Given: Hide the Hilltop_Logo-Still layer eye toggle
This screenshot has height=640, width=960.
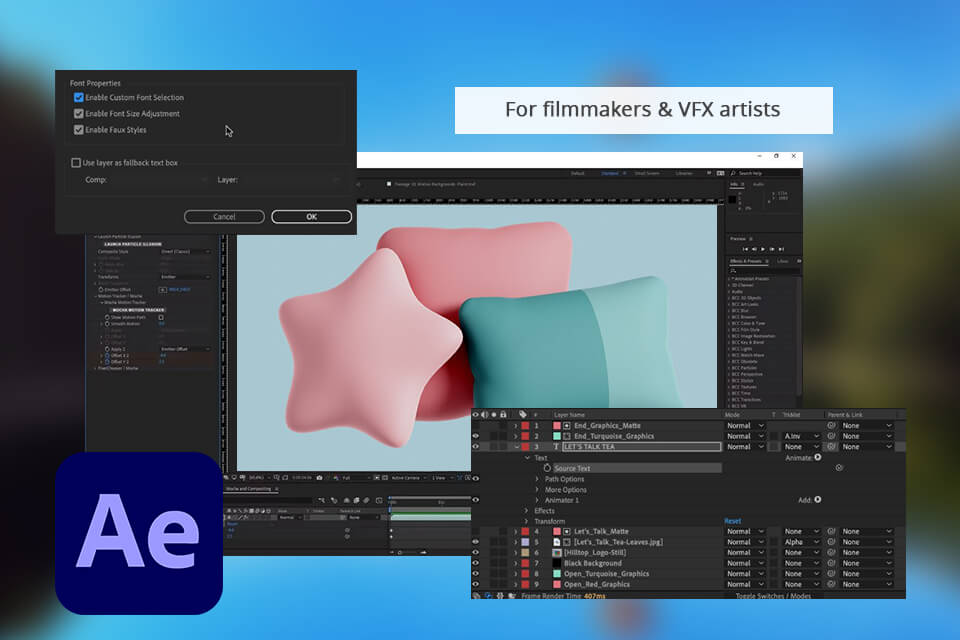Looking at the screenshot, I should (x=476, y=552).
